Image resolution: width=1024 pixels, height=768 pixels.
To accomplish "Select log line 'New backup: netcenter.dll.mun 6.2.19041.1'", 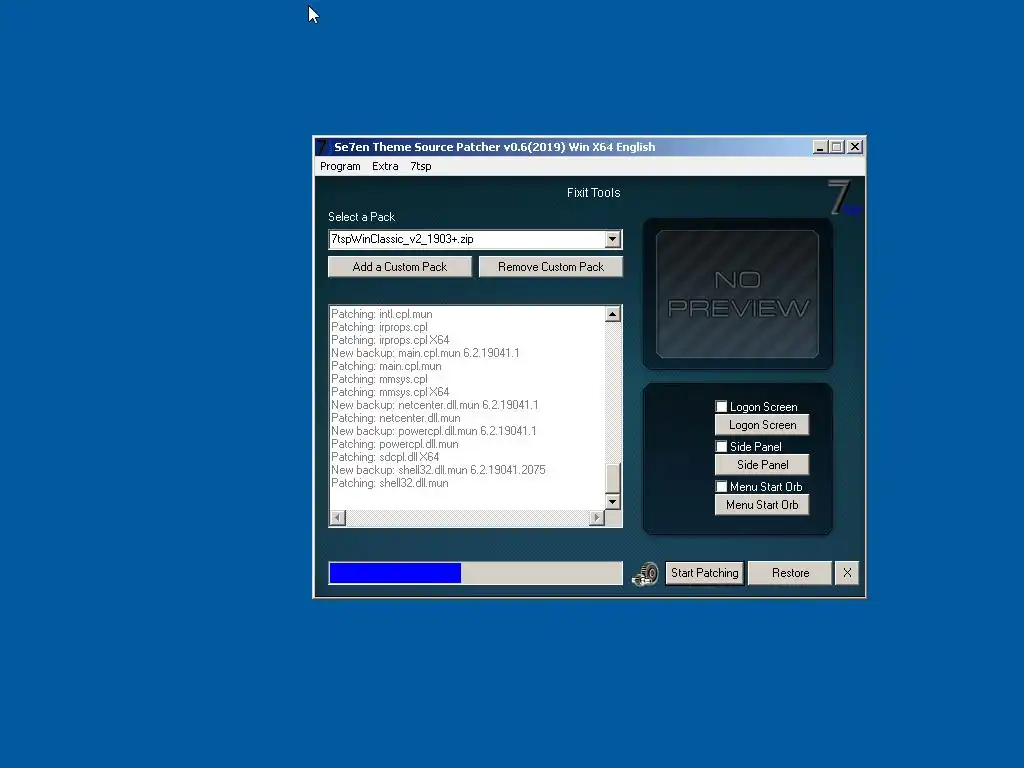I will point(434,405).
